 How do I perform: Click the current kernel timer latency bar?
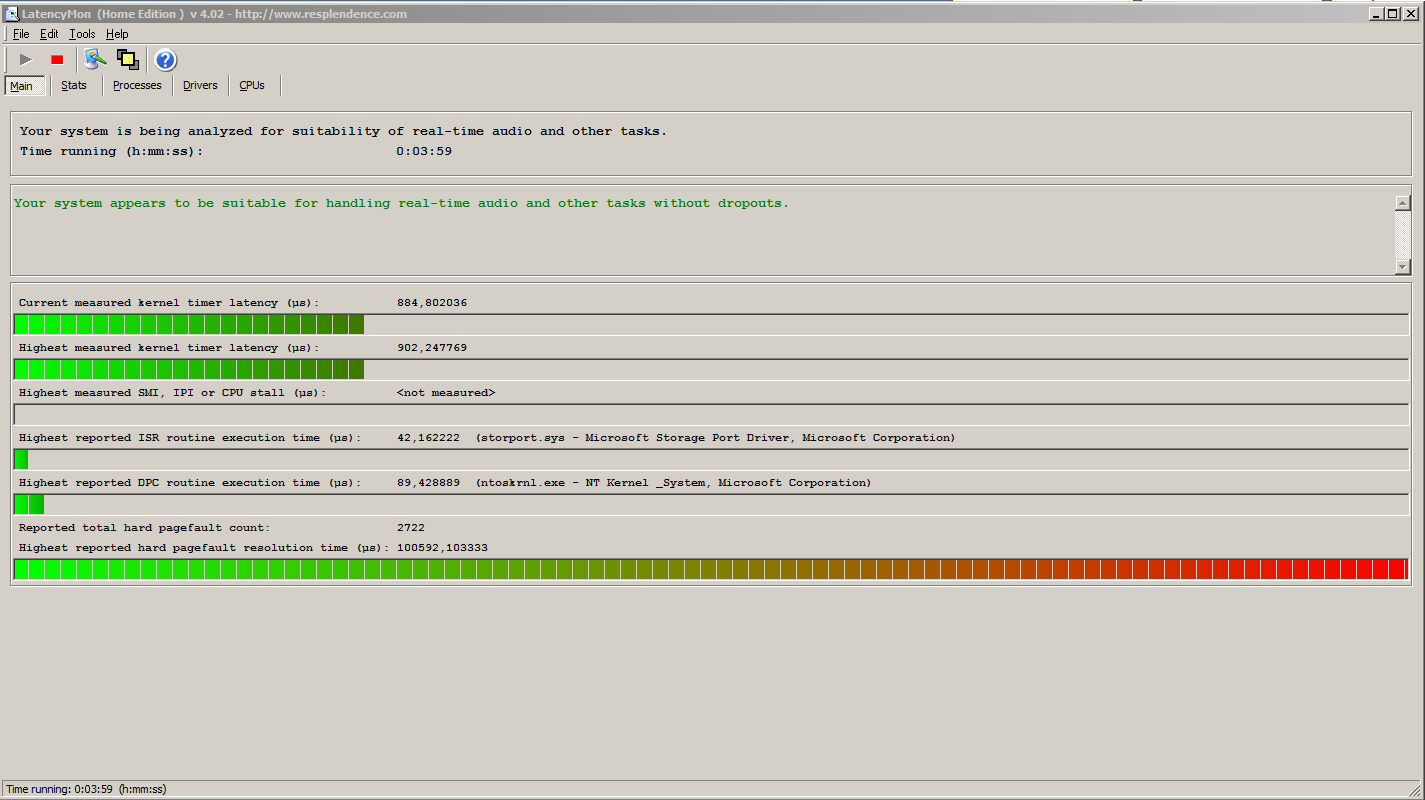click(x=711, y=324)
